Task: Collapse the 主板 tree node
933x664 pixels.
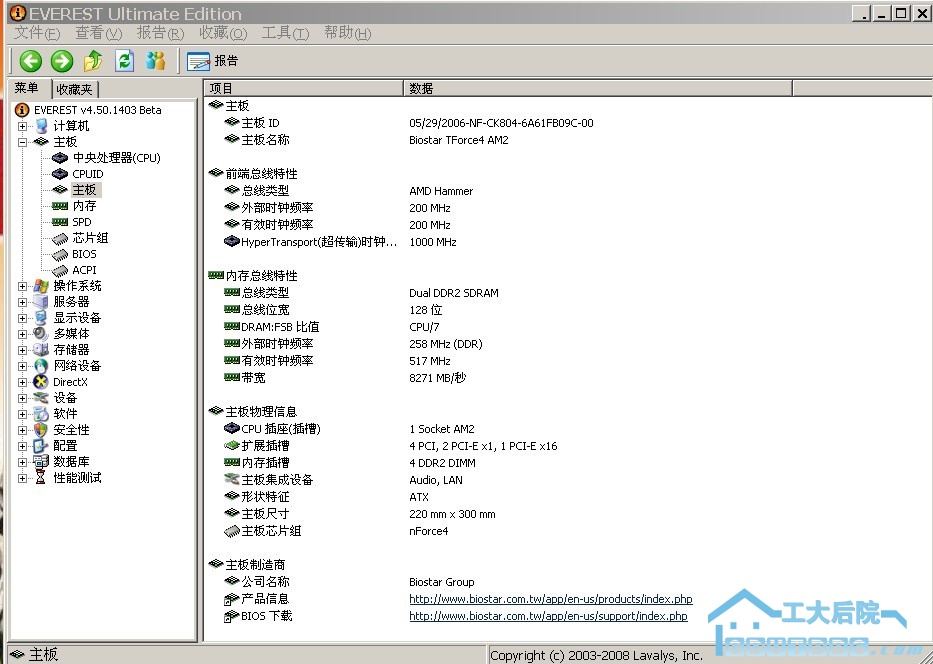Action: (x=23, y=142)
